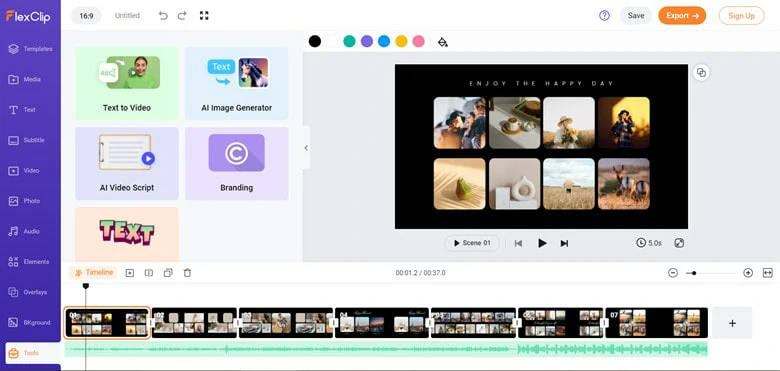
Task: Select scene 02 in the timeline
Action: coord(195,323)
